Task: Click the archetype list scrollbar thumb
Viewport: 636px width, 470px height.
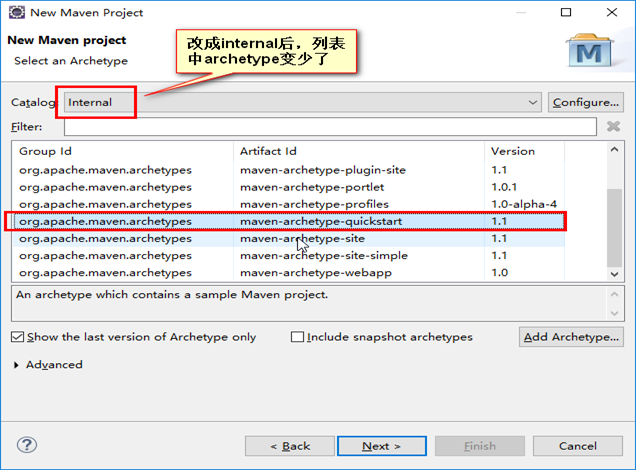Action: 615,228
